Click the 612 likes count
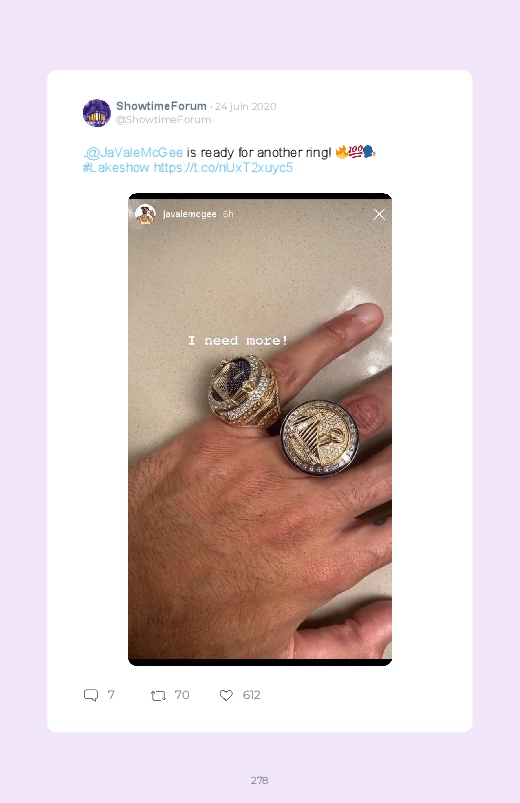520x803 pixels. [x=252, y=695]
